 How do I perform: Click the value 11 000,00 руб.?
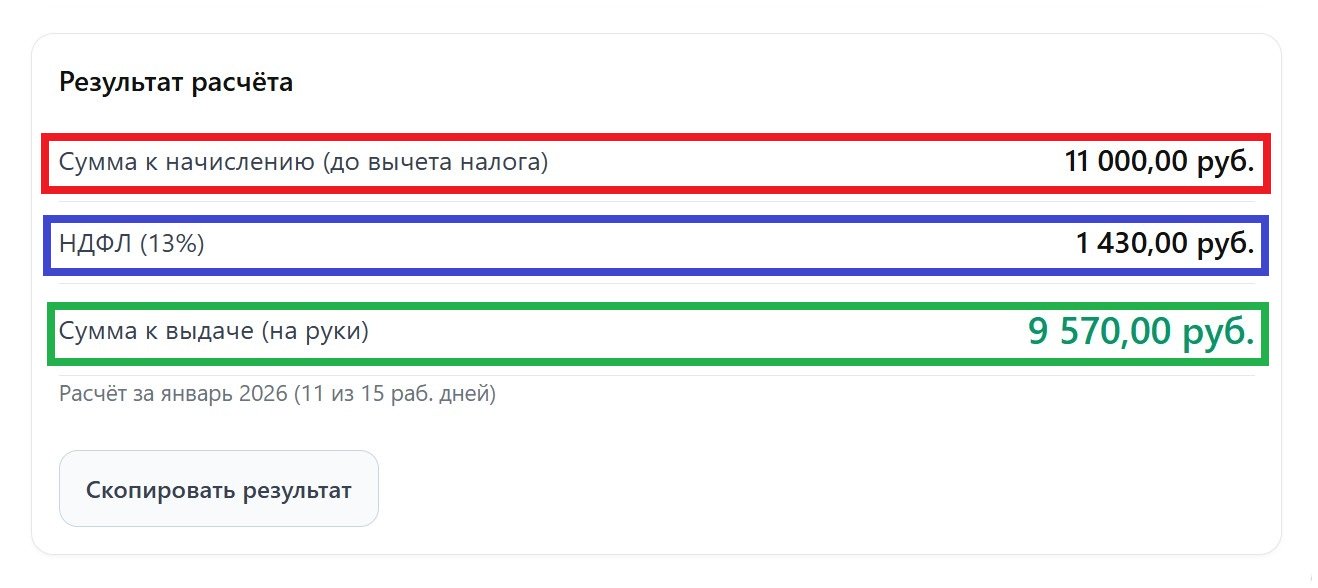tap(1157, 160)
